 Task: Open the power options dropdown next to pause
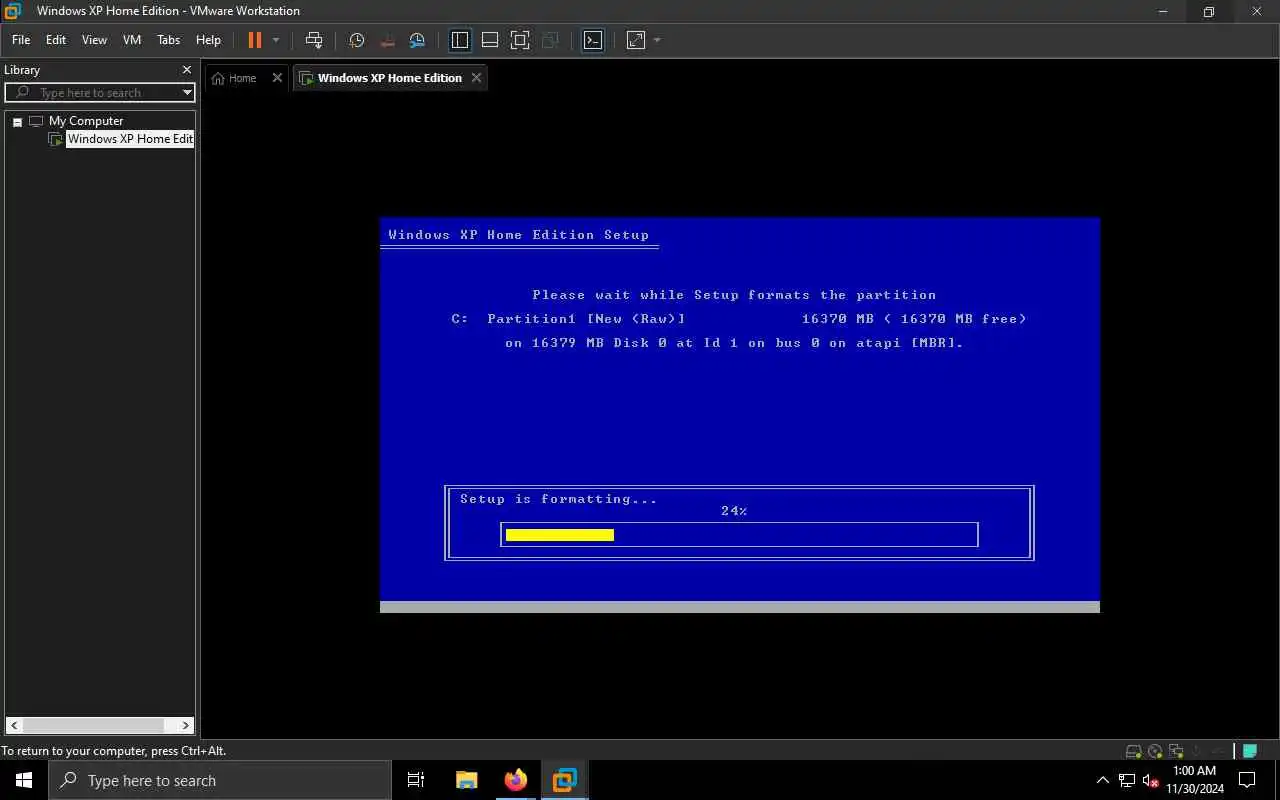click(276, 40)
